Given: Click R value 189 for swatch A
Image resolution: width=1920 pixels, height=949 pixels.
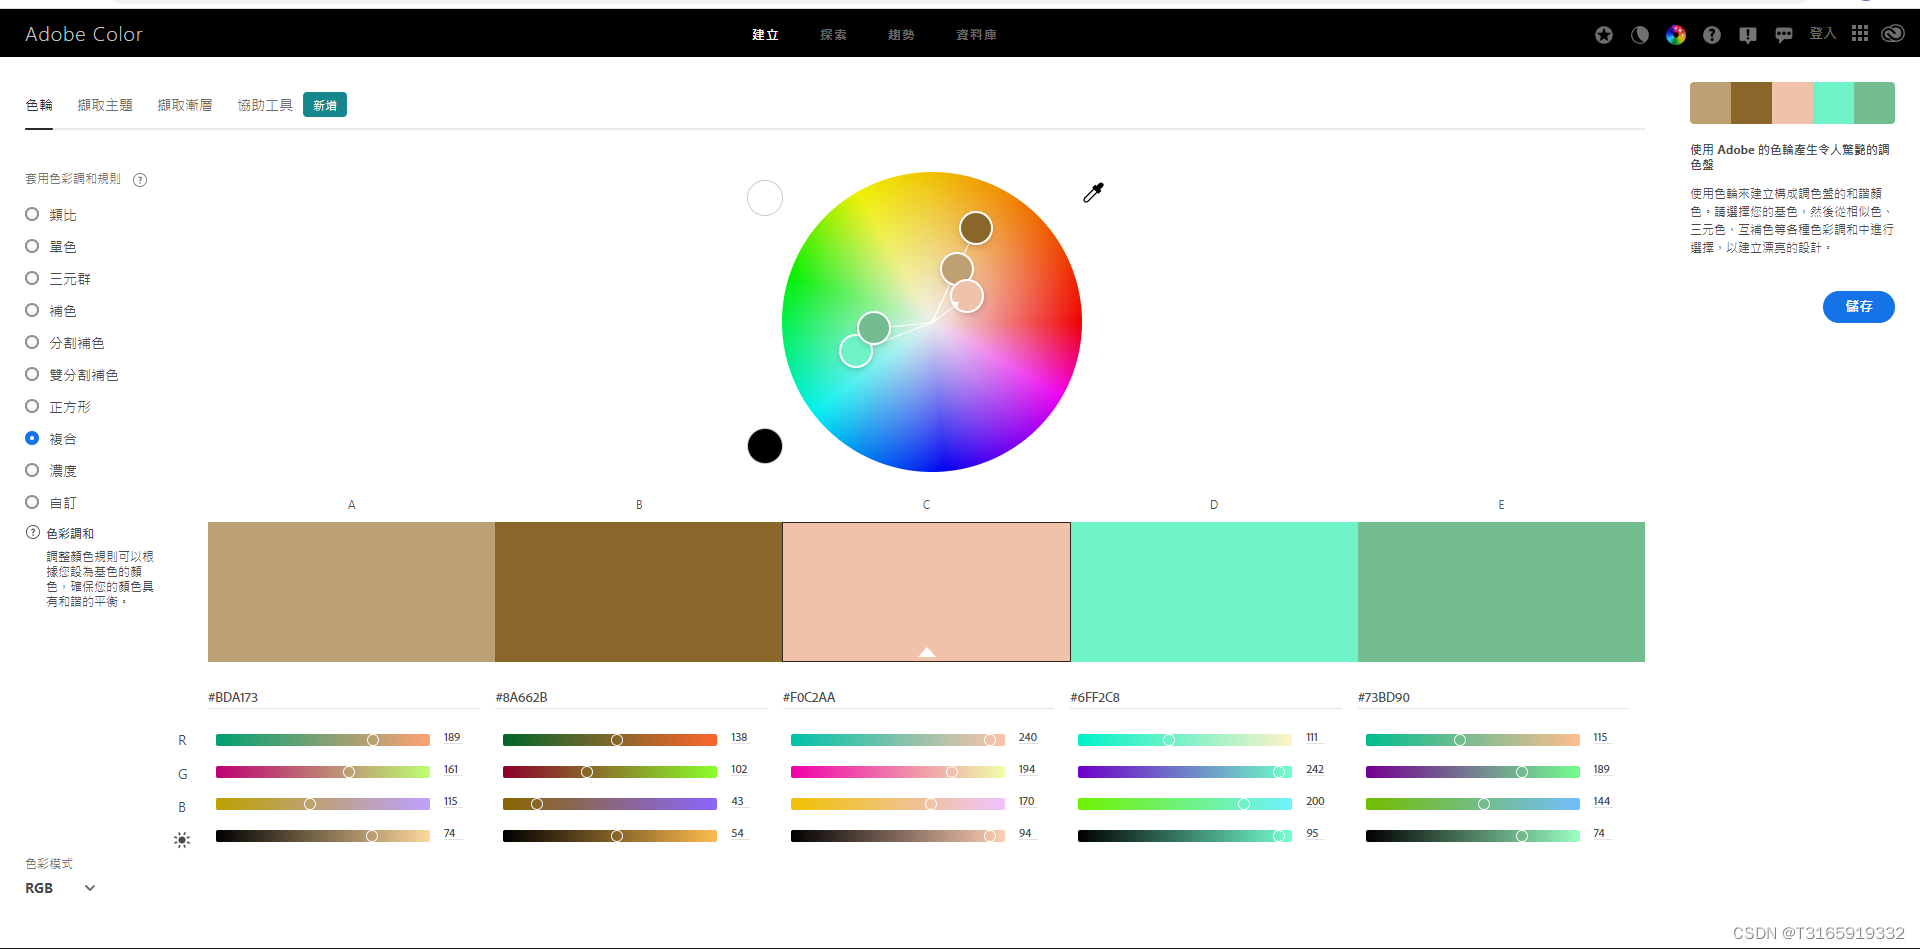Looking at the screenshot, I should click(452, 738).
